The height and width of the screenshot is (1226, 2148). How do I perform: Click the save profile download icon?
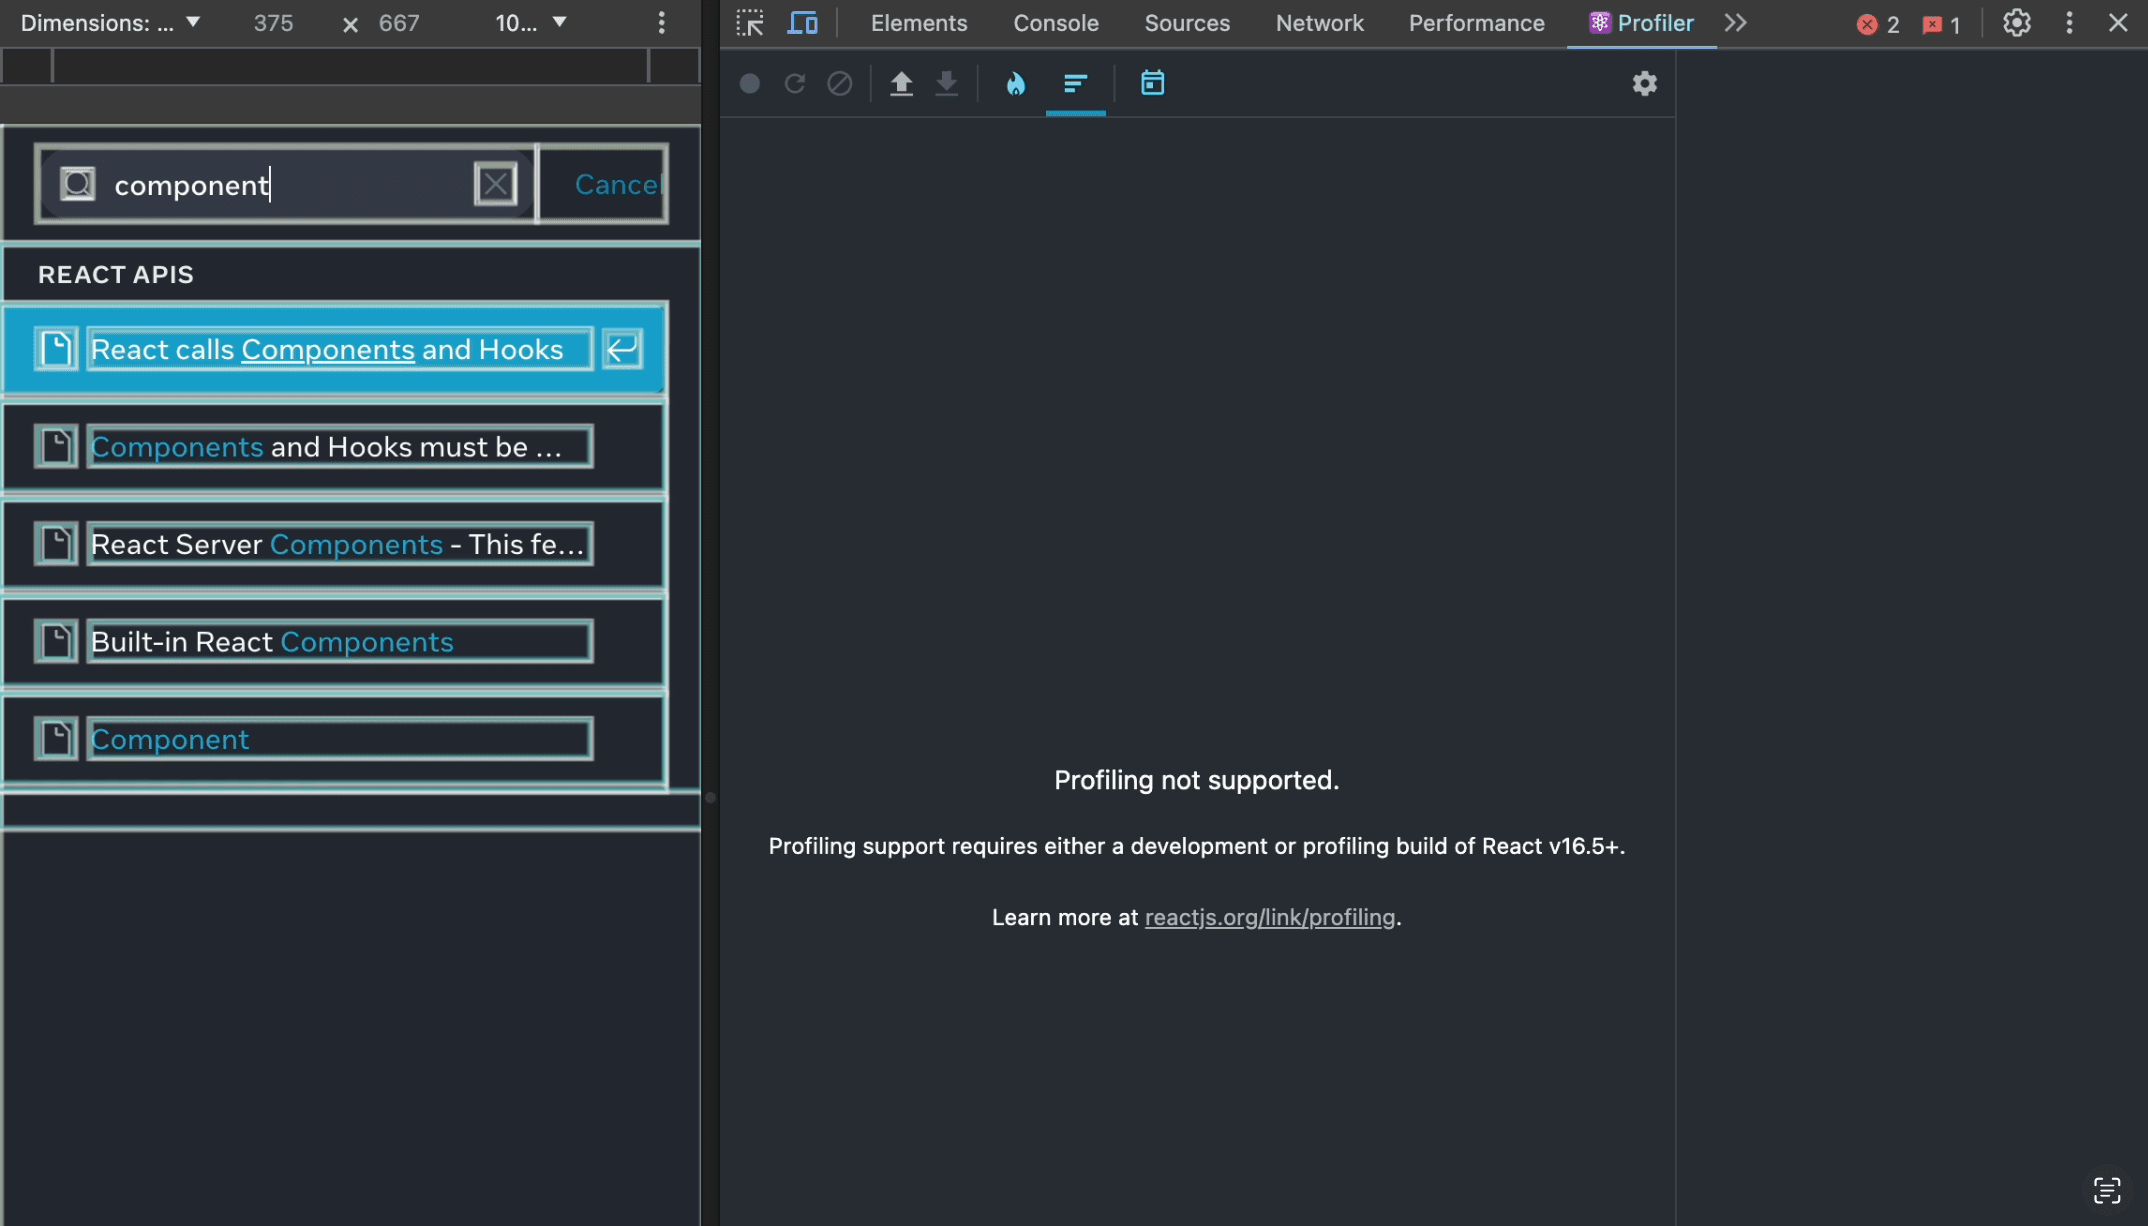click(x=946, y=83)
